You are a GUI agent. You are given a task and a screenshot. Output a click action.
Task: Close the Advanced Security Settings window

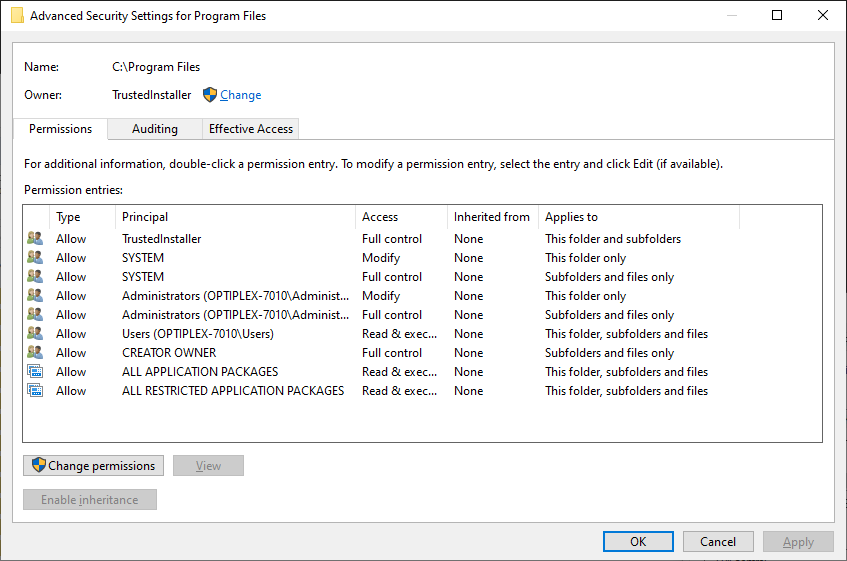point(823,15)
